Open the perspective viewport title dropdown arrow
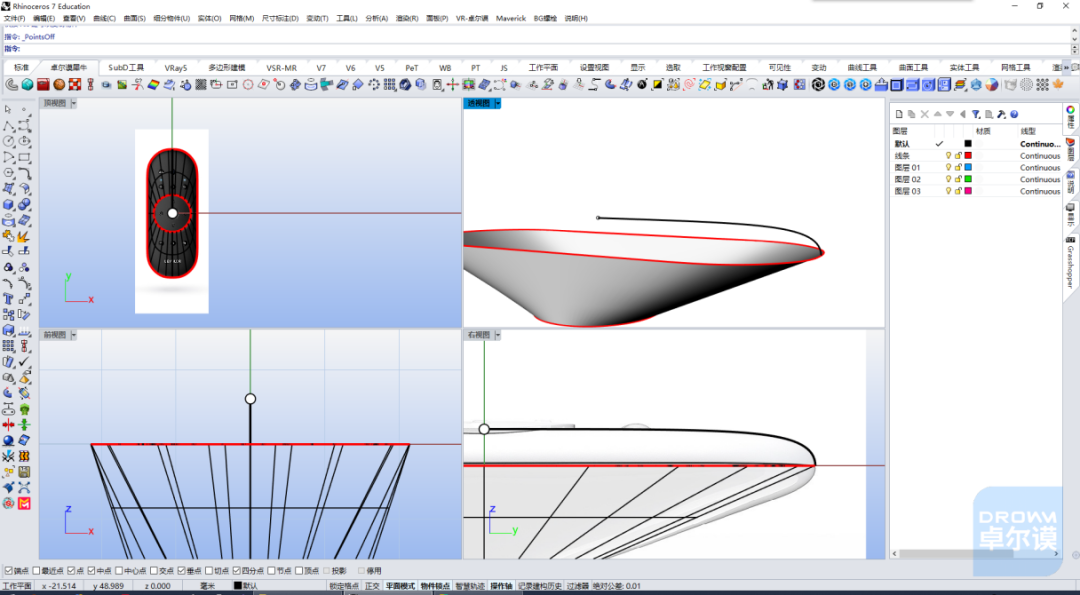The image size is (1080, 595). 497,103
